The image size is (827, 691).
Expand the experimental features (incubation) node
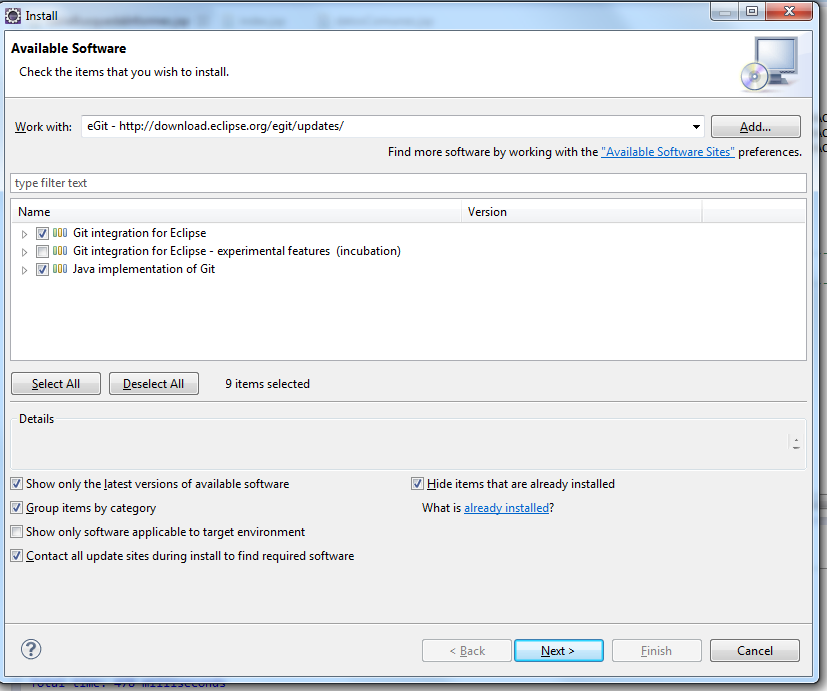coord(25,252)
